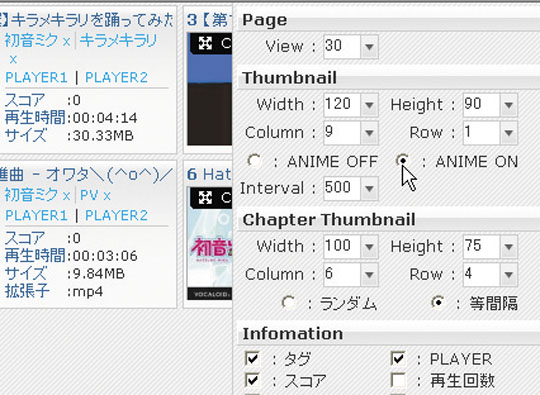Uncheck the PLAYER information checkbox
The height and width of the screenshot is (395, 540).
(398, 358)
